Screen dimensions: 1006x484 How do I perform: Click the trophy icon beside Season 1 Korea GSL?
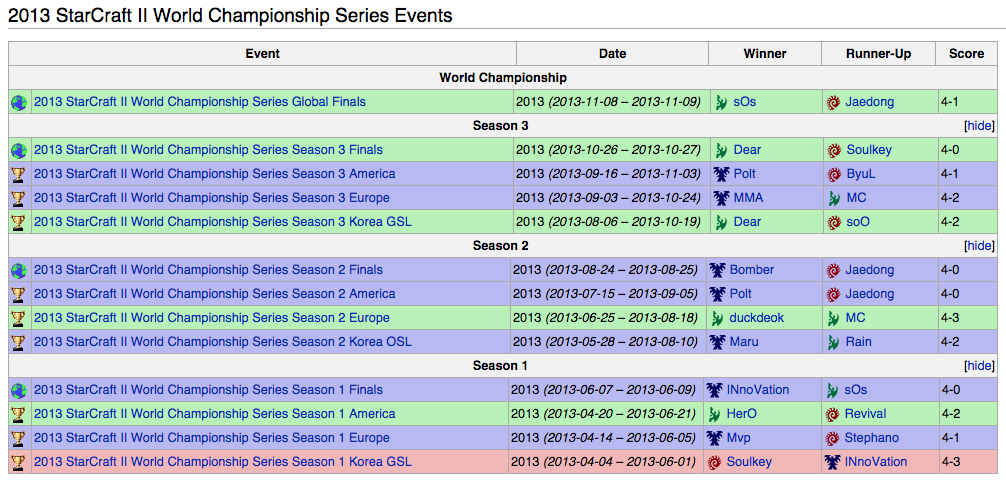tap(19, 462)
